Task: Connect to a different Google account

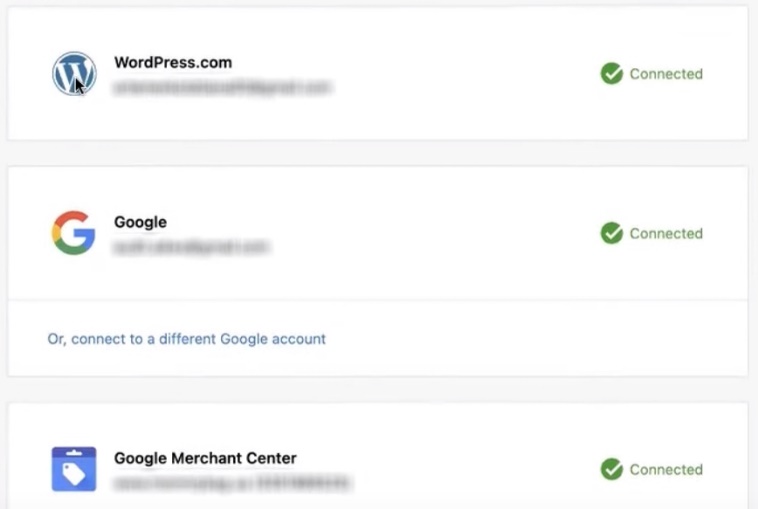Action: [187, 339]
